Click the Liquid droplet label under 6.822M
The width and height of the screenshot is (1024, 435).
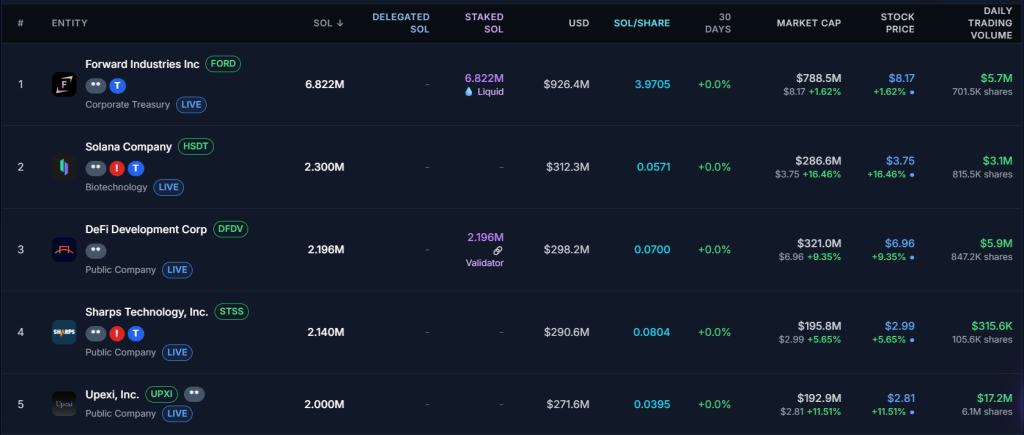pyautogui.click(x=484, y=92)
